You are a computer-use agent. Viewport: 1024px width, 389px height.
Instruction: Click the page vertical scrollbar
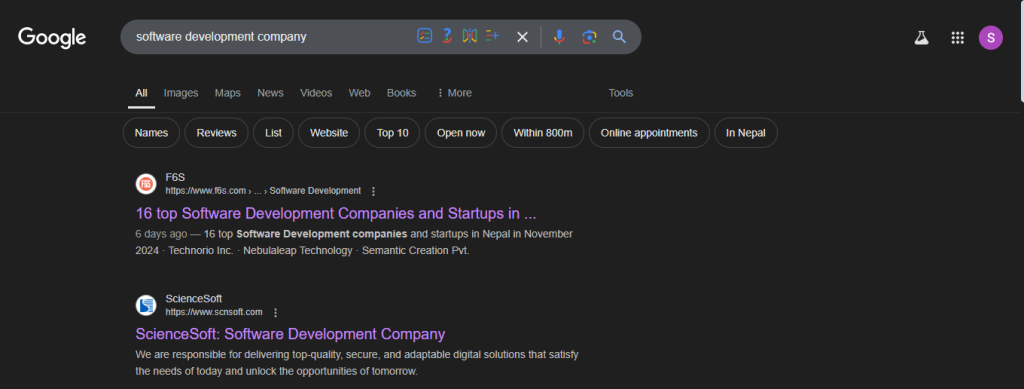(1021, 51)
